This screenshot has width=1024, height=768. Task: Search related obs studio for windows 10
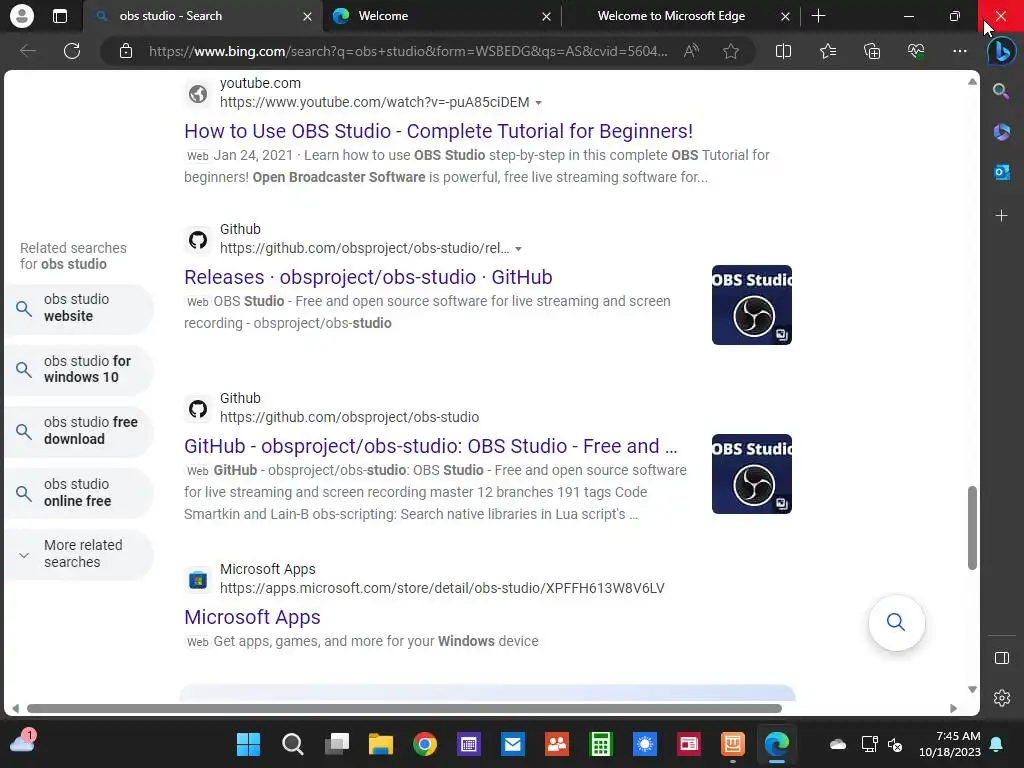(x=78, y=369)
